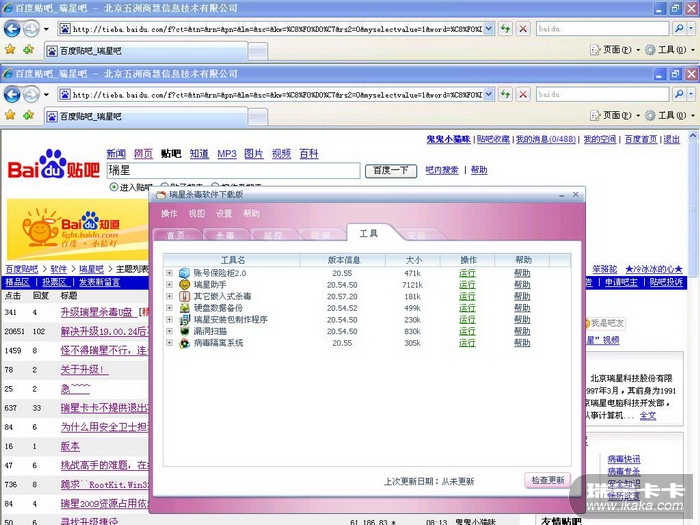Click the 病毒隔离系统 icon
The height and width of the screenshot is (525, 700).
tap(184, 343)
